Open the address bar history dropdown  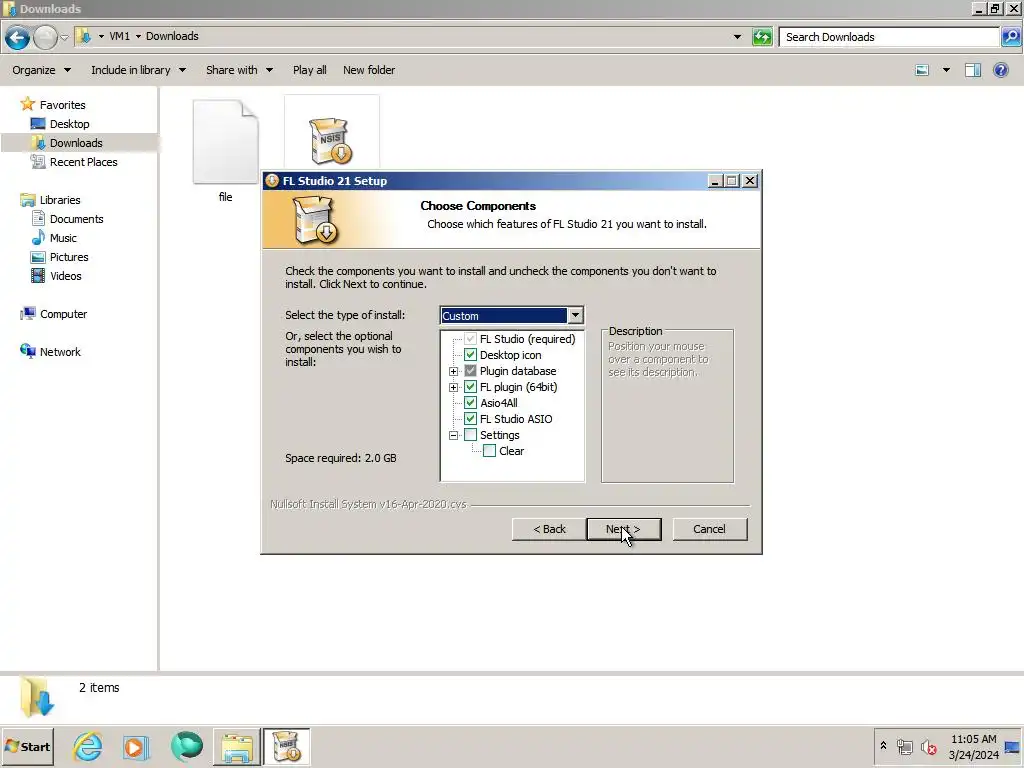coord(737,37)
